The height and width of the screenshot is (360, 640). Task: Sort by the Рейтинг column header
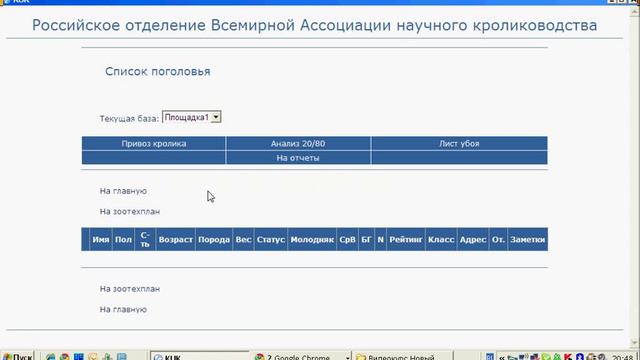coord(406,240)
